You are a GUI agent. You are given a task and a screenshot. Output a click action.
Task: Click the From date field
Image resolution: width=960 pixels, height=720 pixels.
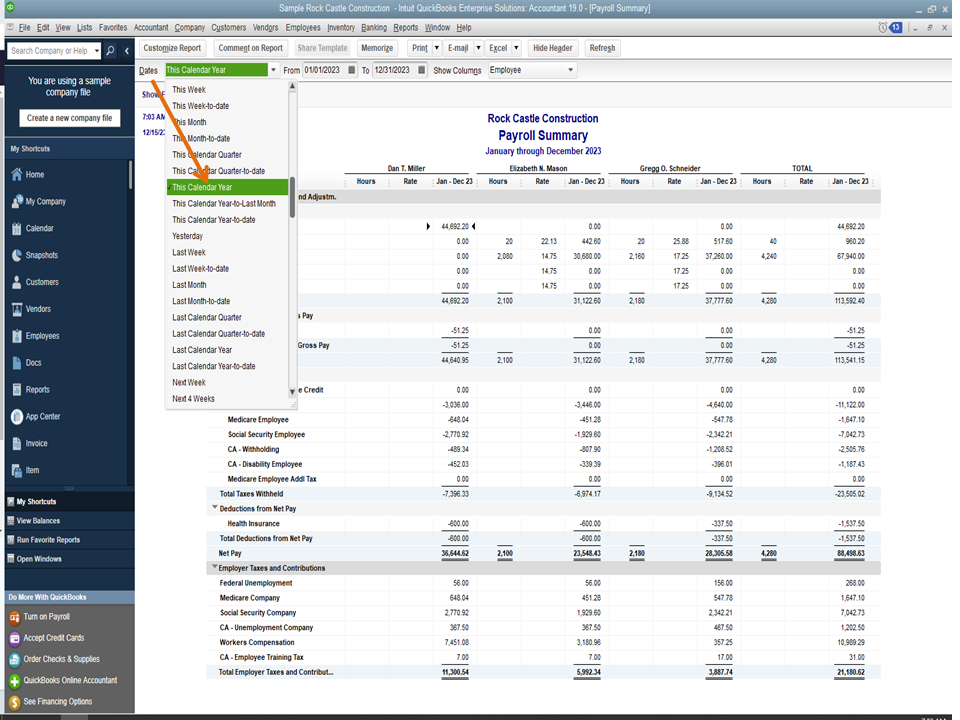click(324, 70)
